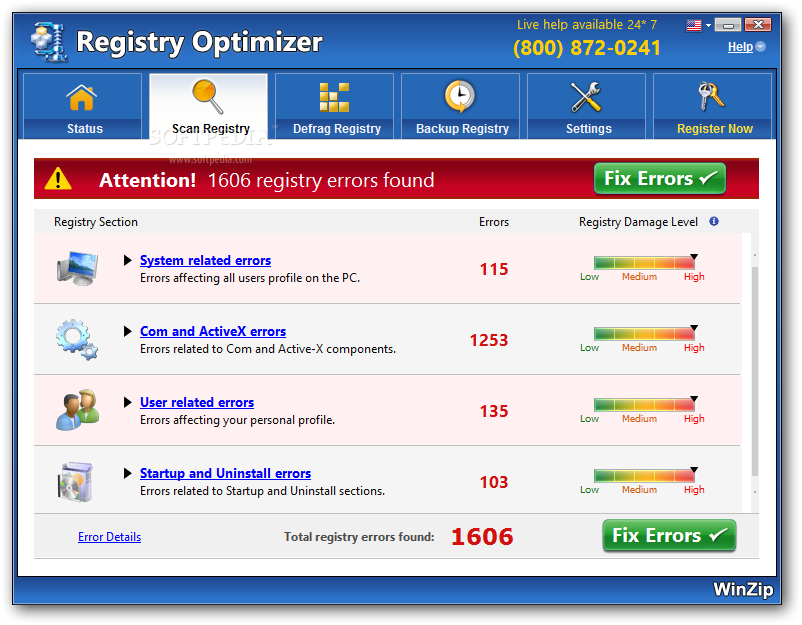Switch to the Status tab
Viewport: 802px width, 625px height.
(x=82, y=106)
